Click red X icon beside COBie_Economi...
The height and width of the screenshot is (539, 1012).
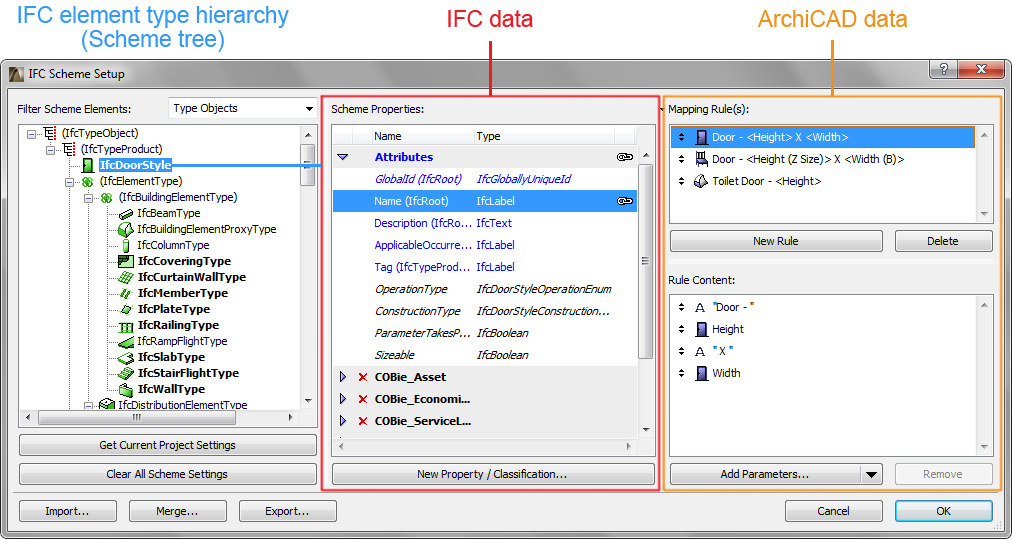[x=363, y=399]
